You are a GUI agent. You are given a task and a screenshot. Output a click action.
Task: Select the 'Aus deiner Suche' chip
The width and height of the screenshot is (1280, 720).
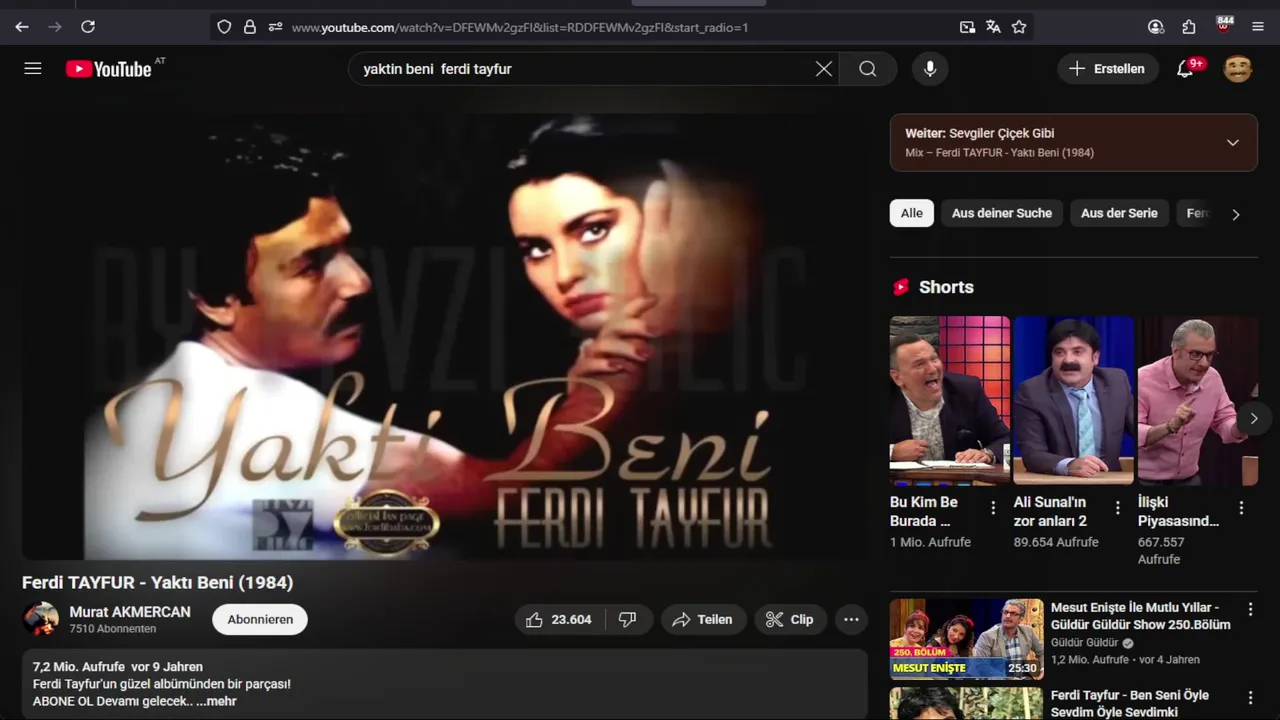pyautogui.click(x=1002, y=213)
